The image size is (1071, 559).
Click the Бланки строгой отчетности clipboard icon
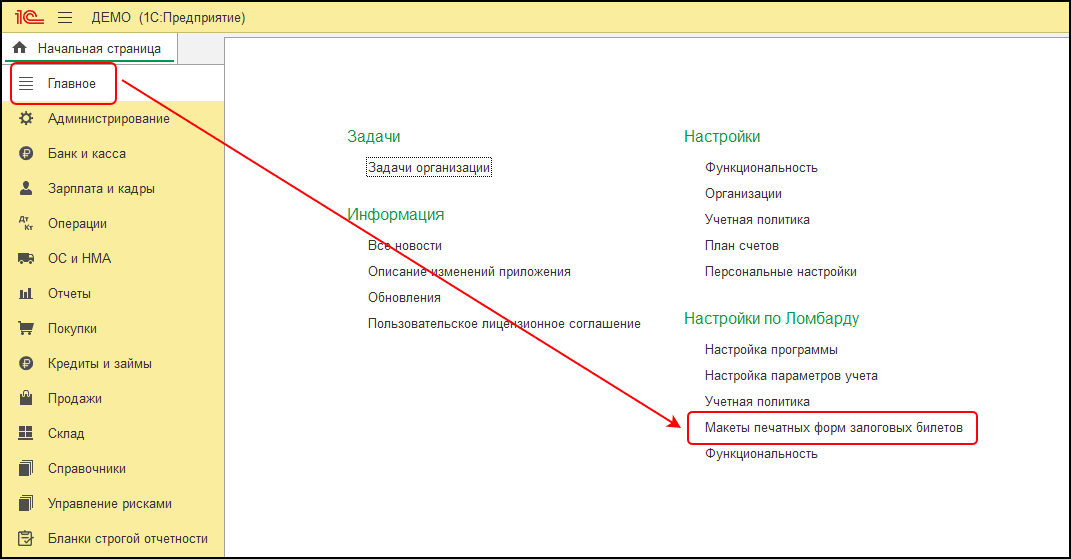pos(26,538)
